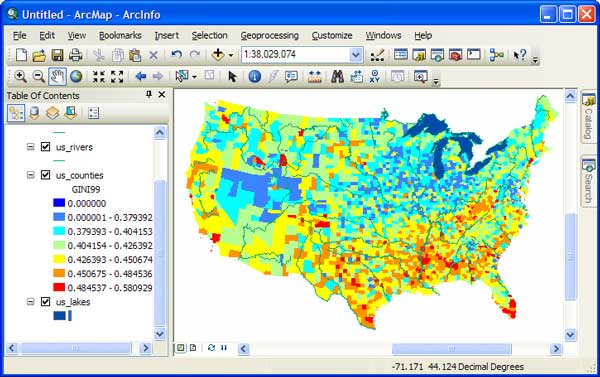Image resolution: width=600 pixels, height=377 pixels.
Task: Open the Bookmarks menu
Action: [120, 36]
